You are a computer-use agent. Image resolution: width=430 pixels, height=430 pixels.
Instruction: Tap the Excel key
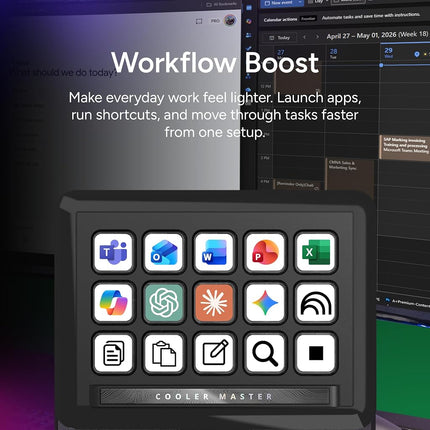(316, 252)
